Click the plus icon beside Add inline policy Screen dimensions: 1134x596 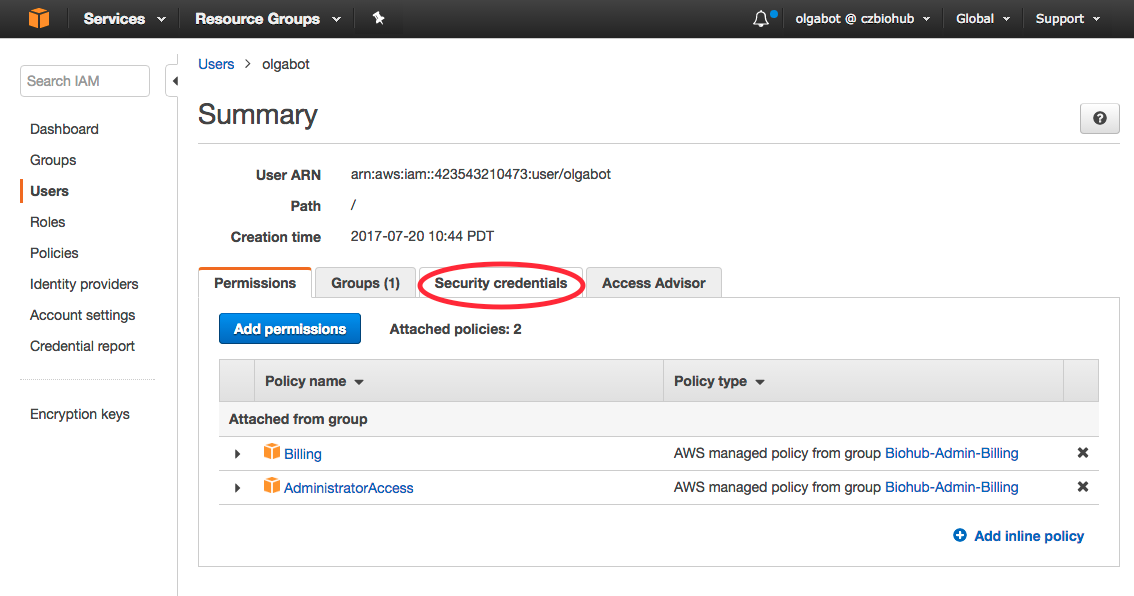[960, 536]
